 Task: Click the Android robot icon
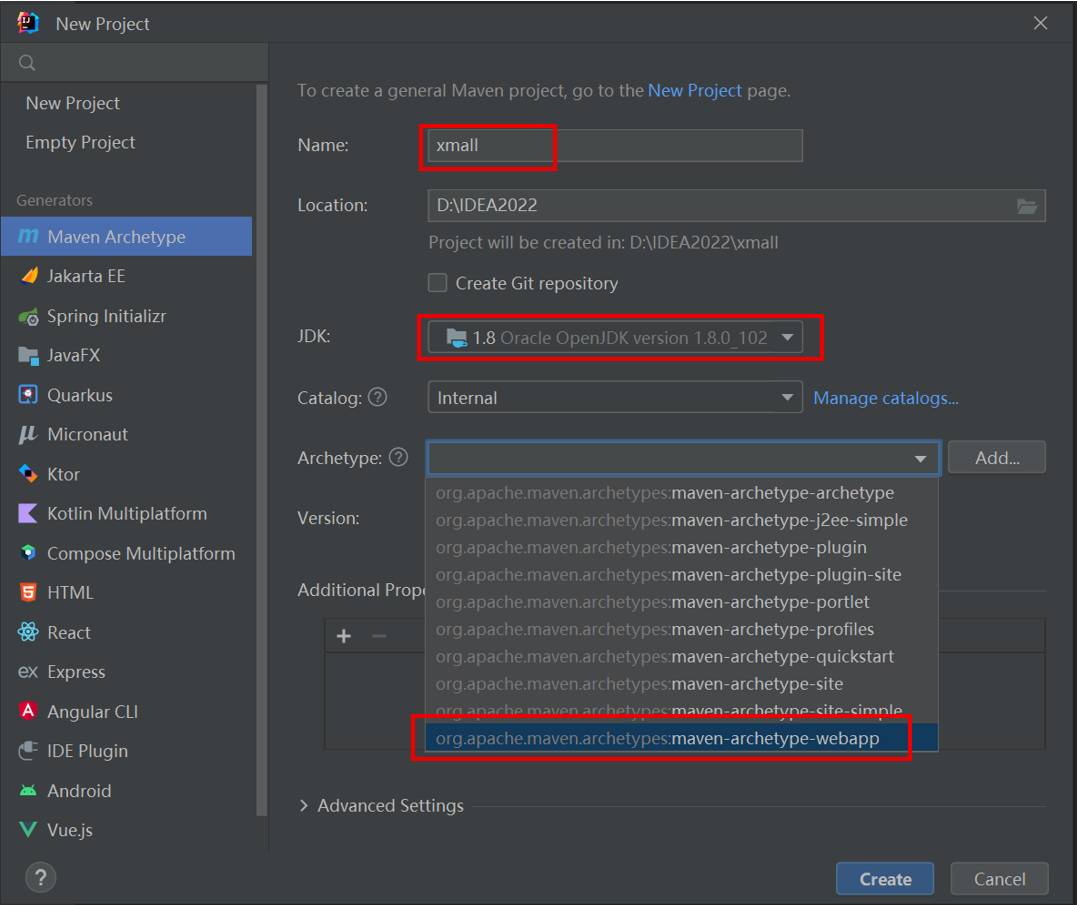pos(27,790)
